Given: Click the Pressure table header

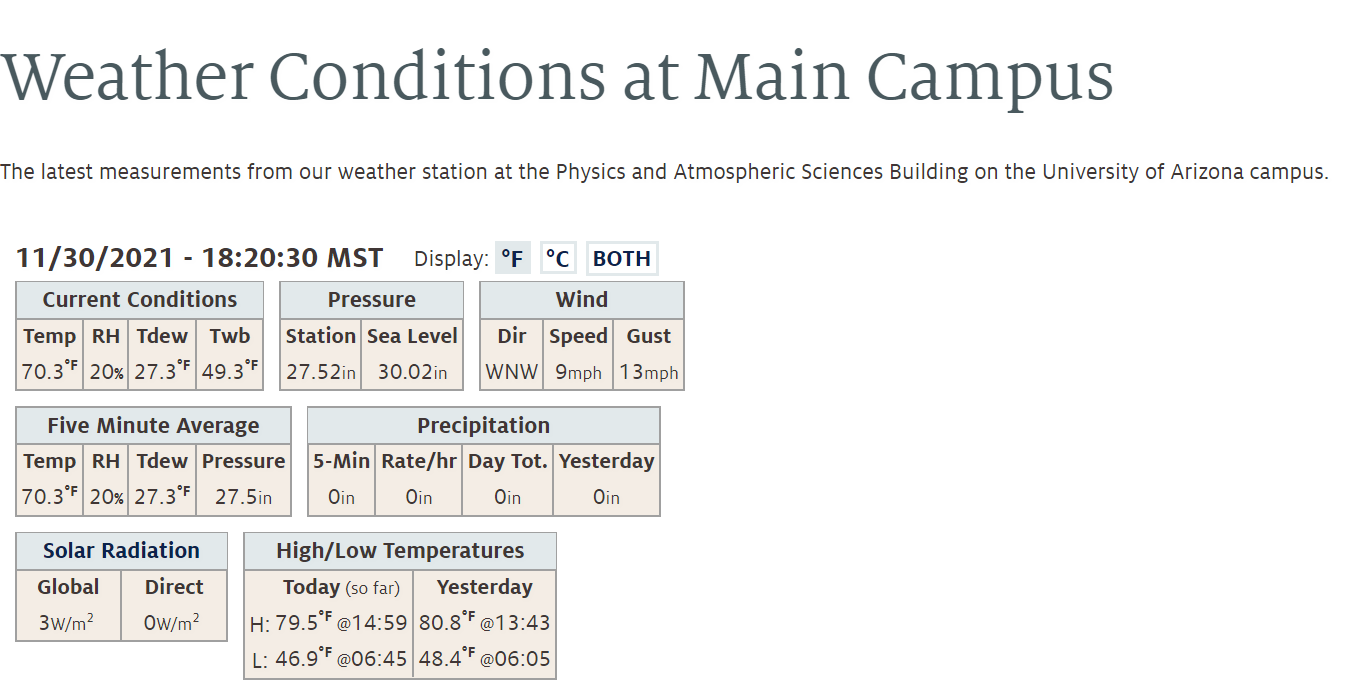Looking at the screenshot, I should [372, 300].
